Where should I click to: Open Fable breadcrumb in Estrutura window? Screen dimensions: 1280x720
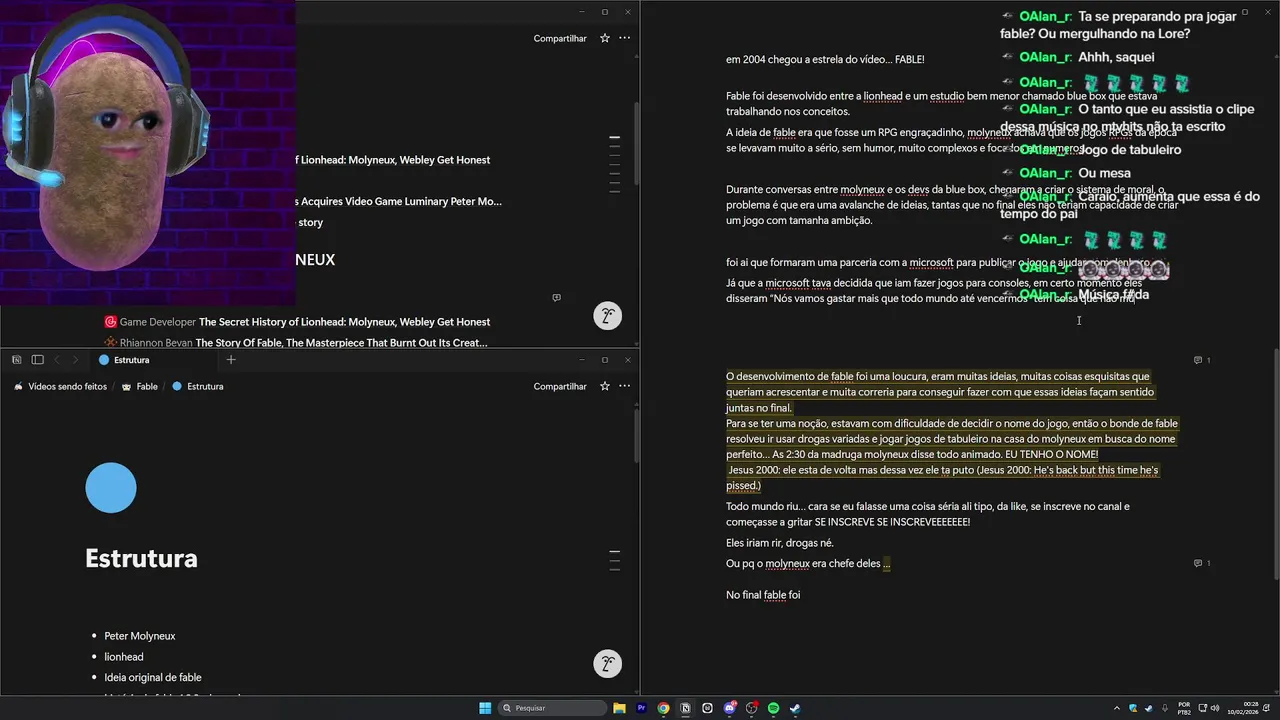[139, 386]
